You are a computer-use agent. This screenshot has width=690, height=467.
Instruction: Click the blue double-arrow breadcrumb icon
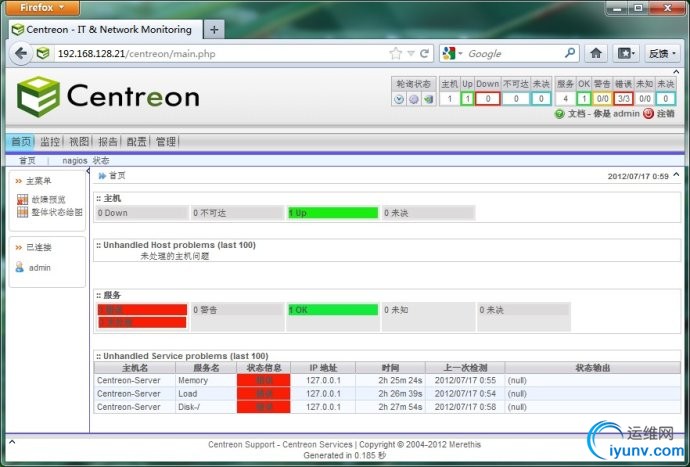click(102, 176)
